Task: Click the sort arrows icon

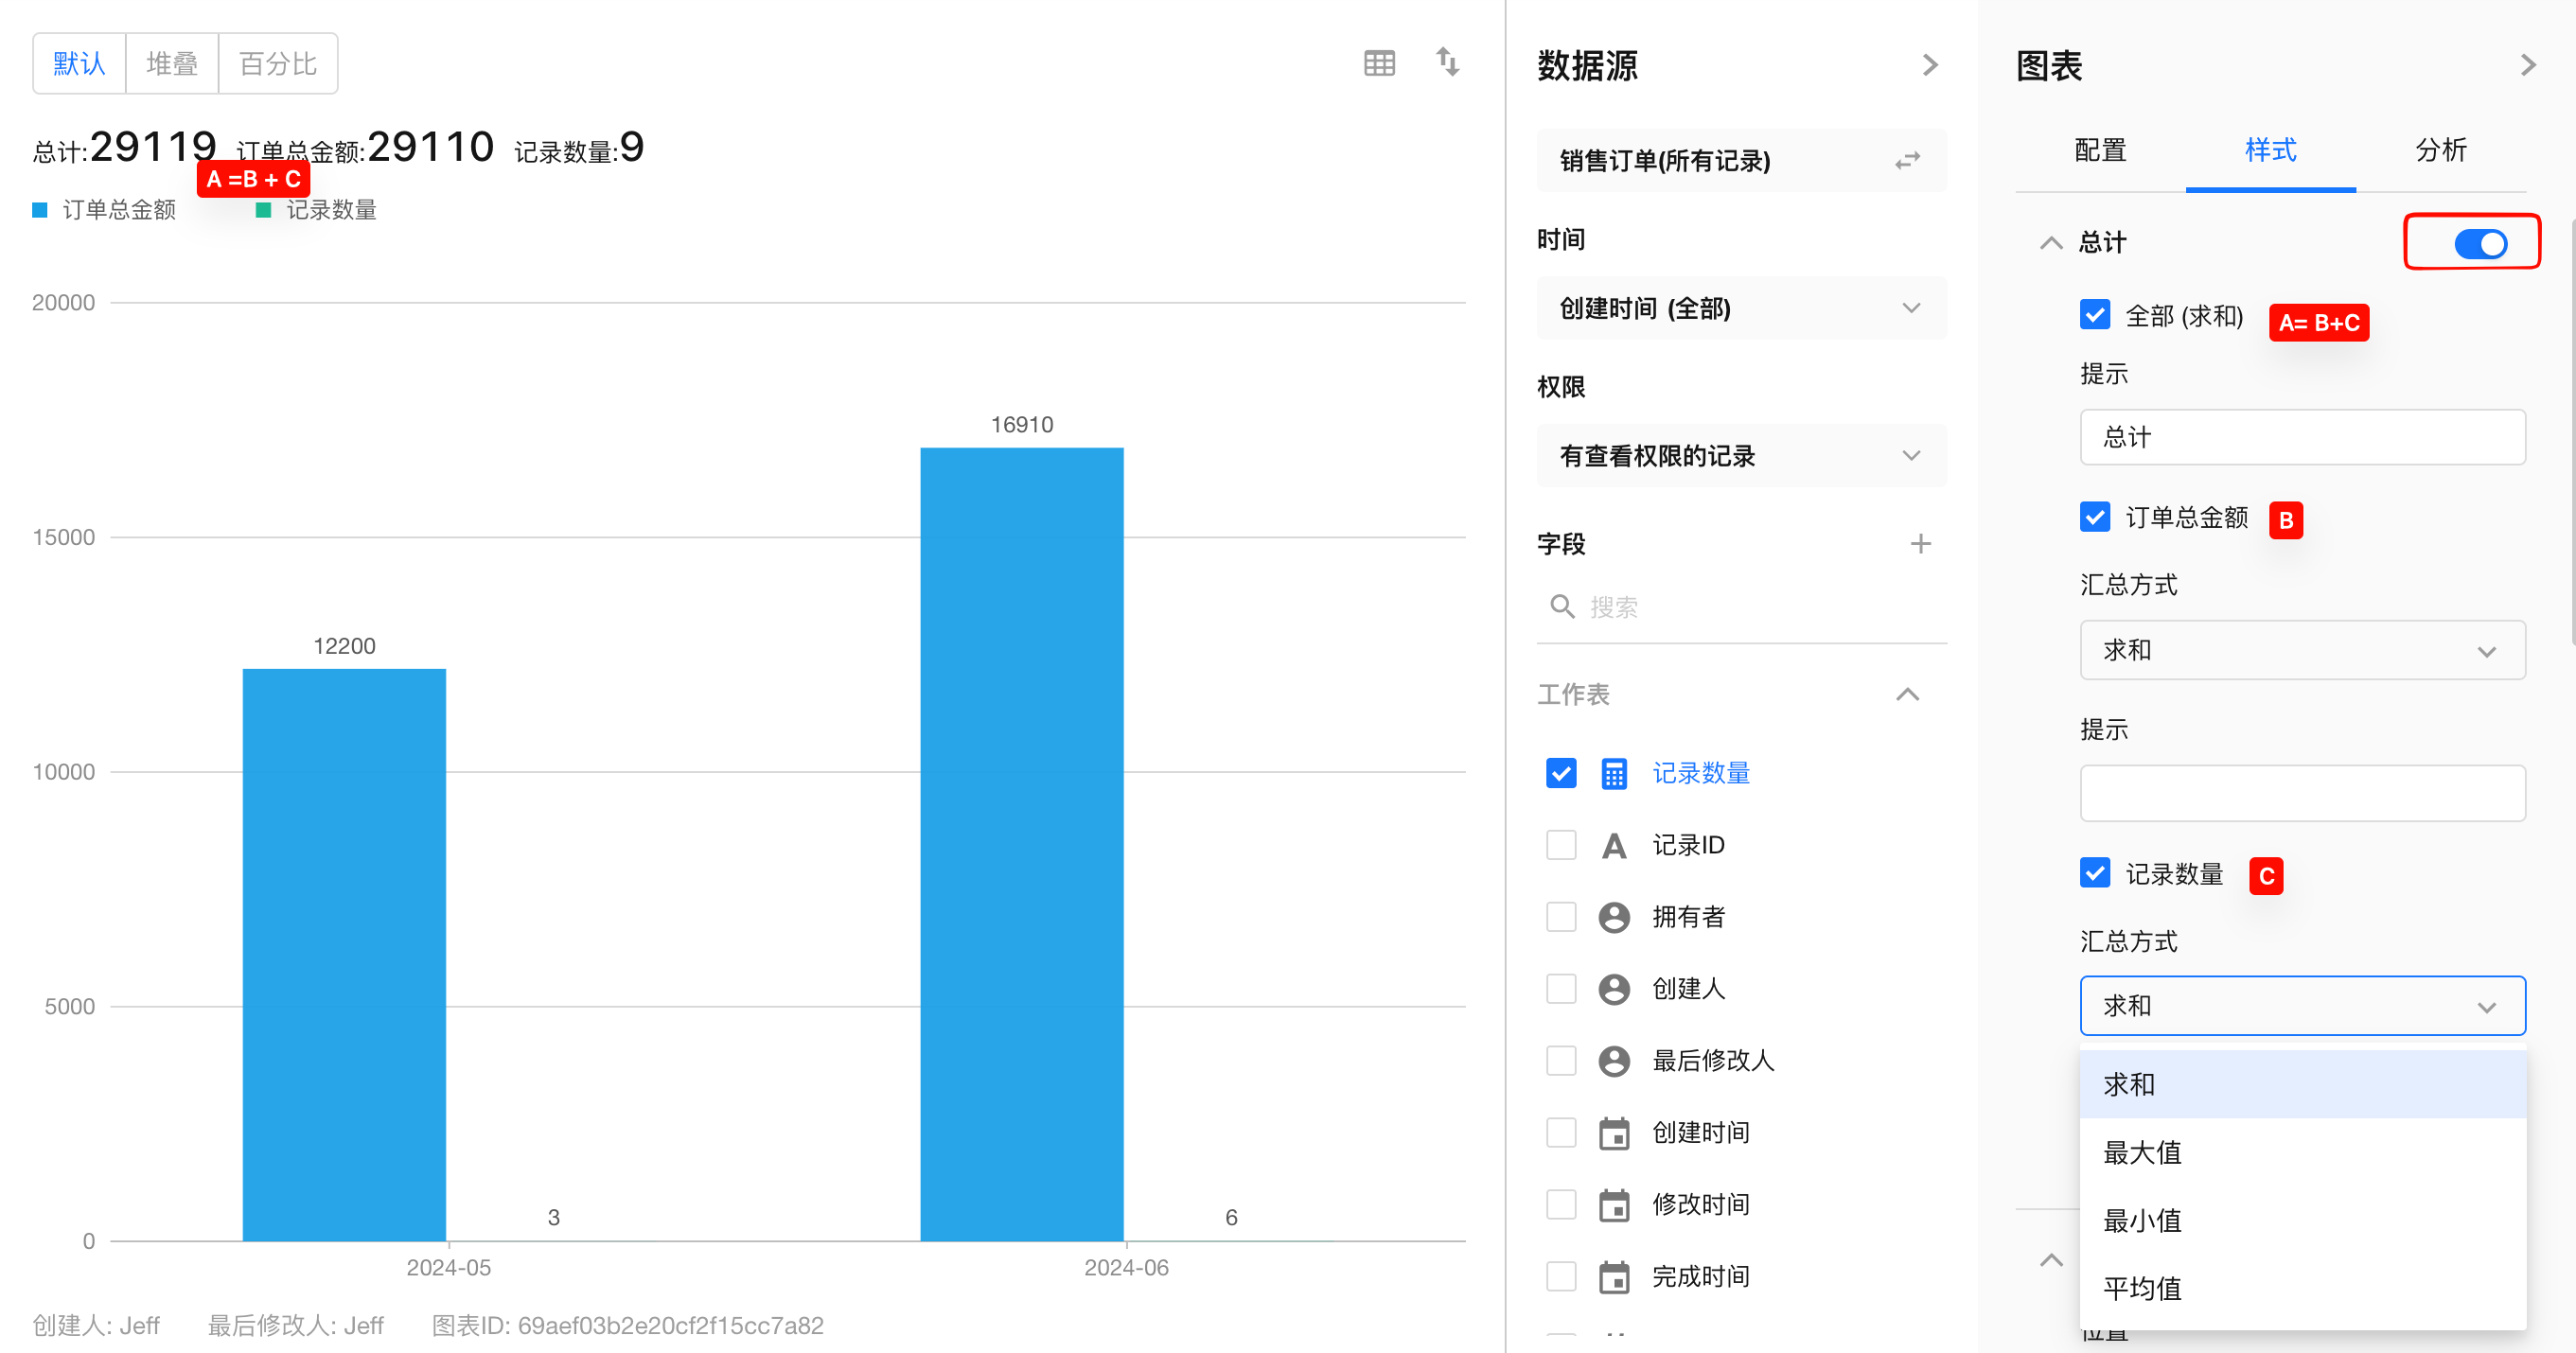Action: (1447, 62)
